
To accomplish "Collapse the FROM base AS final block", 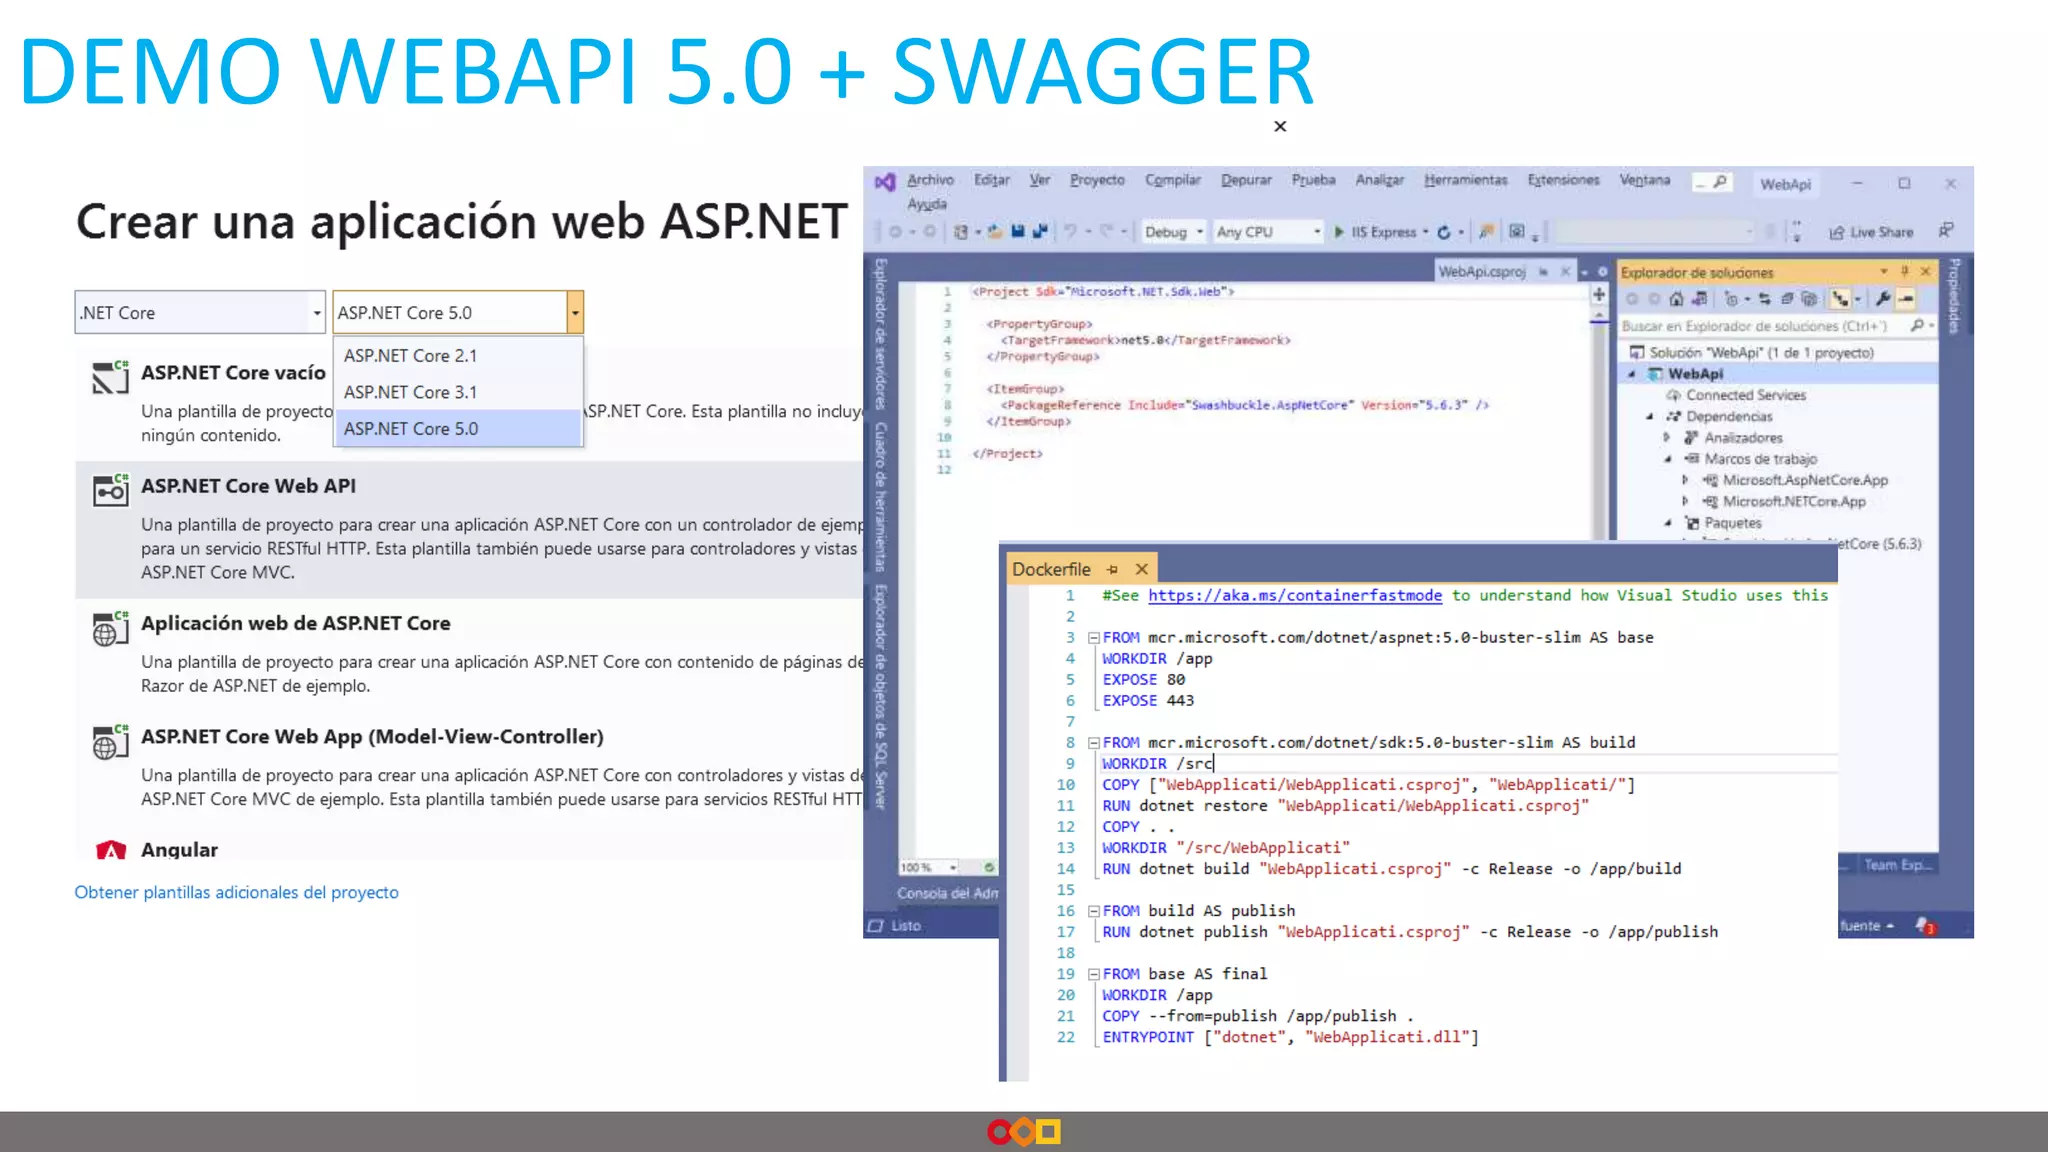I will tap(1094, 974).
